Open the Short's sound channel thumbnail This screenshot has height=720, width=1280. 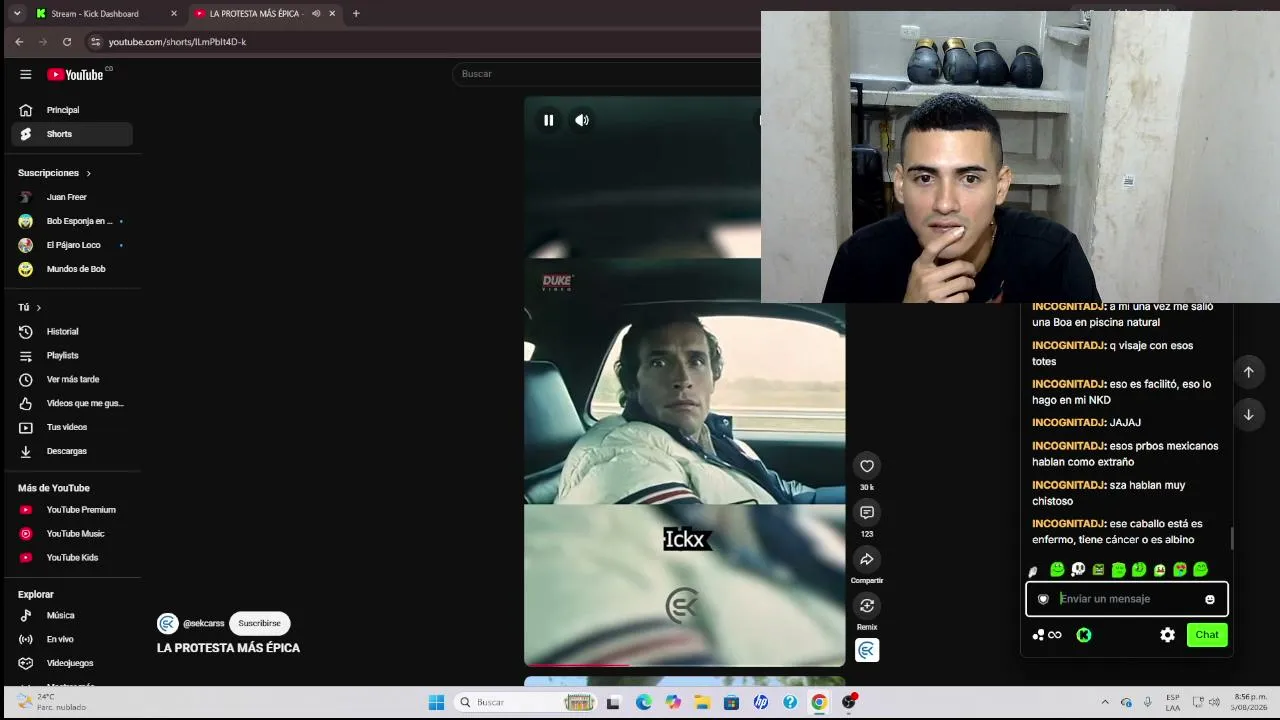tap(867, 650)
